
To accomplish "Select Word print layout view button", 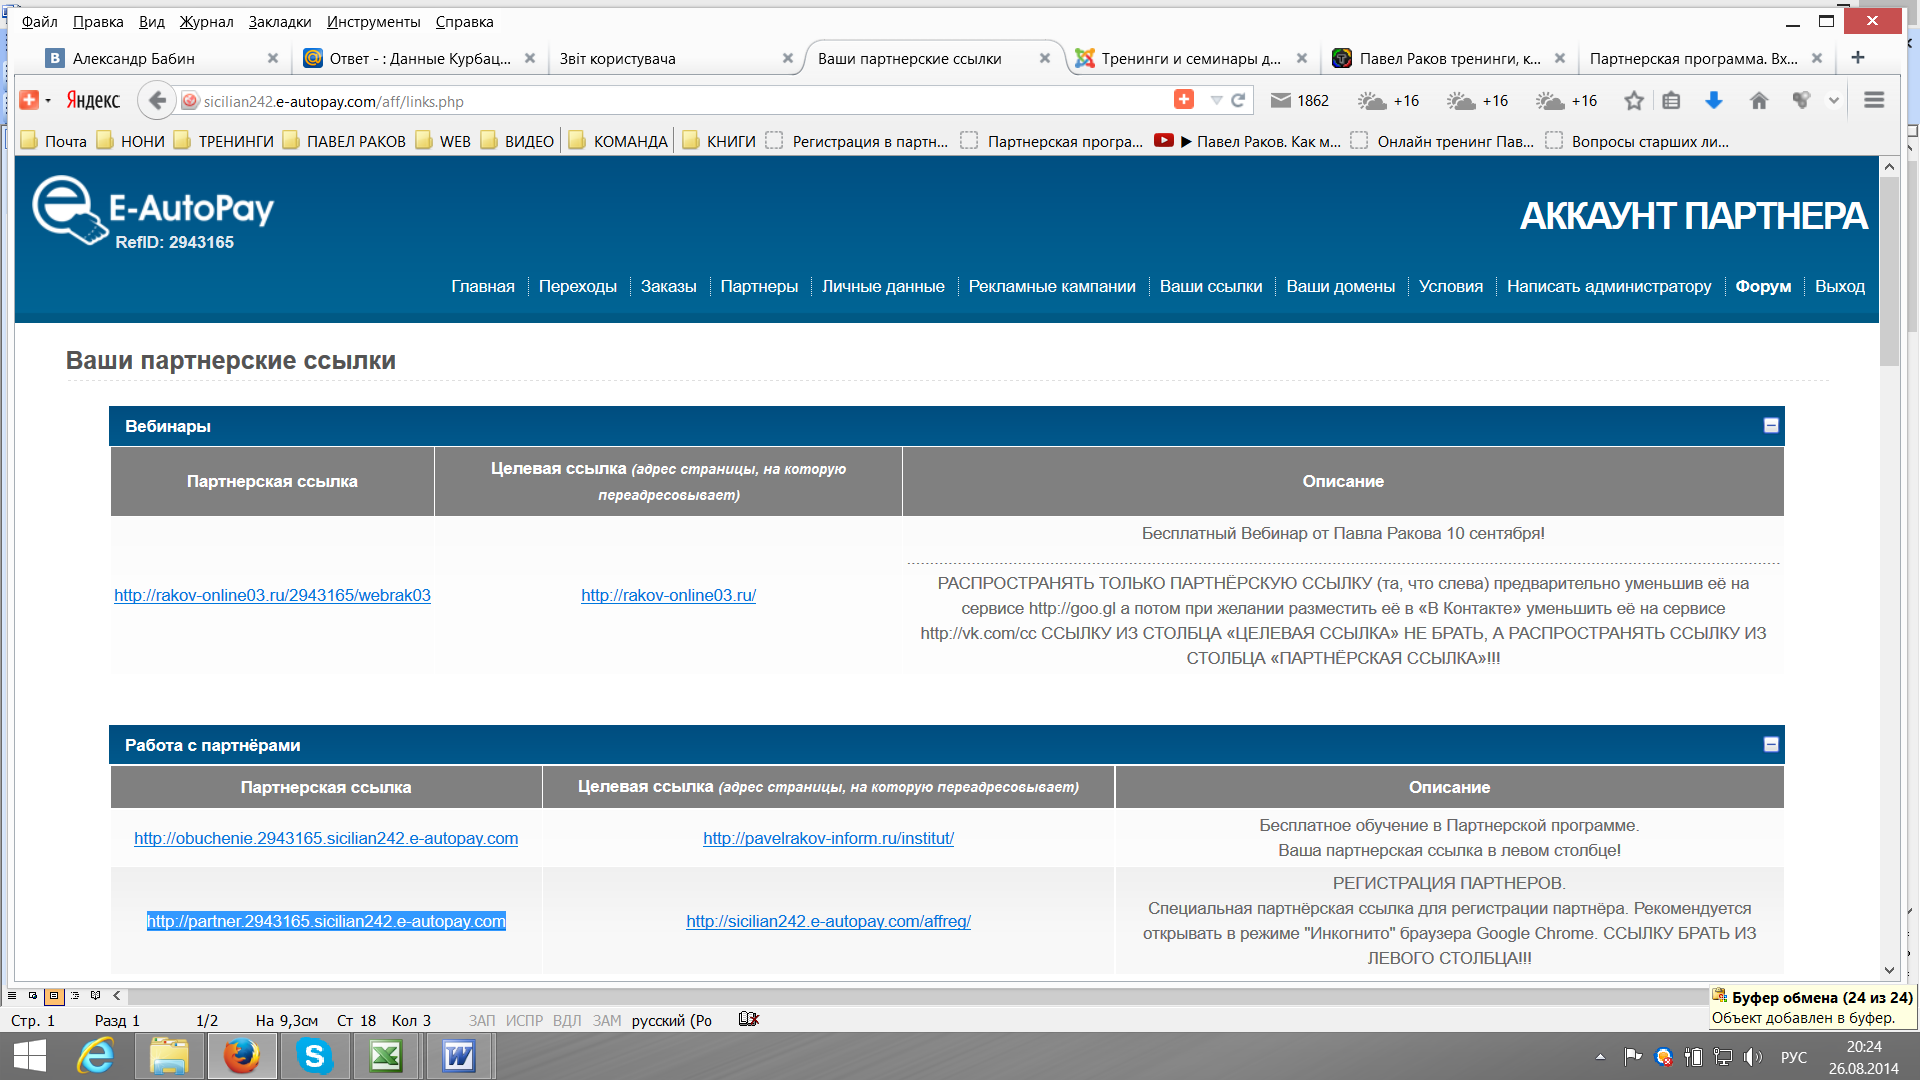I will (54, 995).
